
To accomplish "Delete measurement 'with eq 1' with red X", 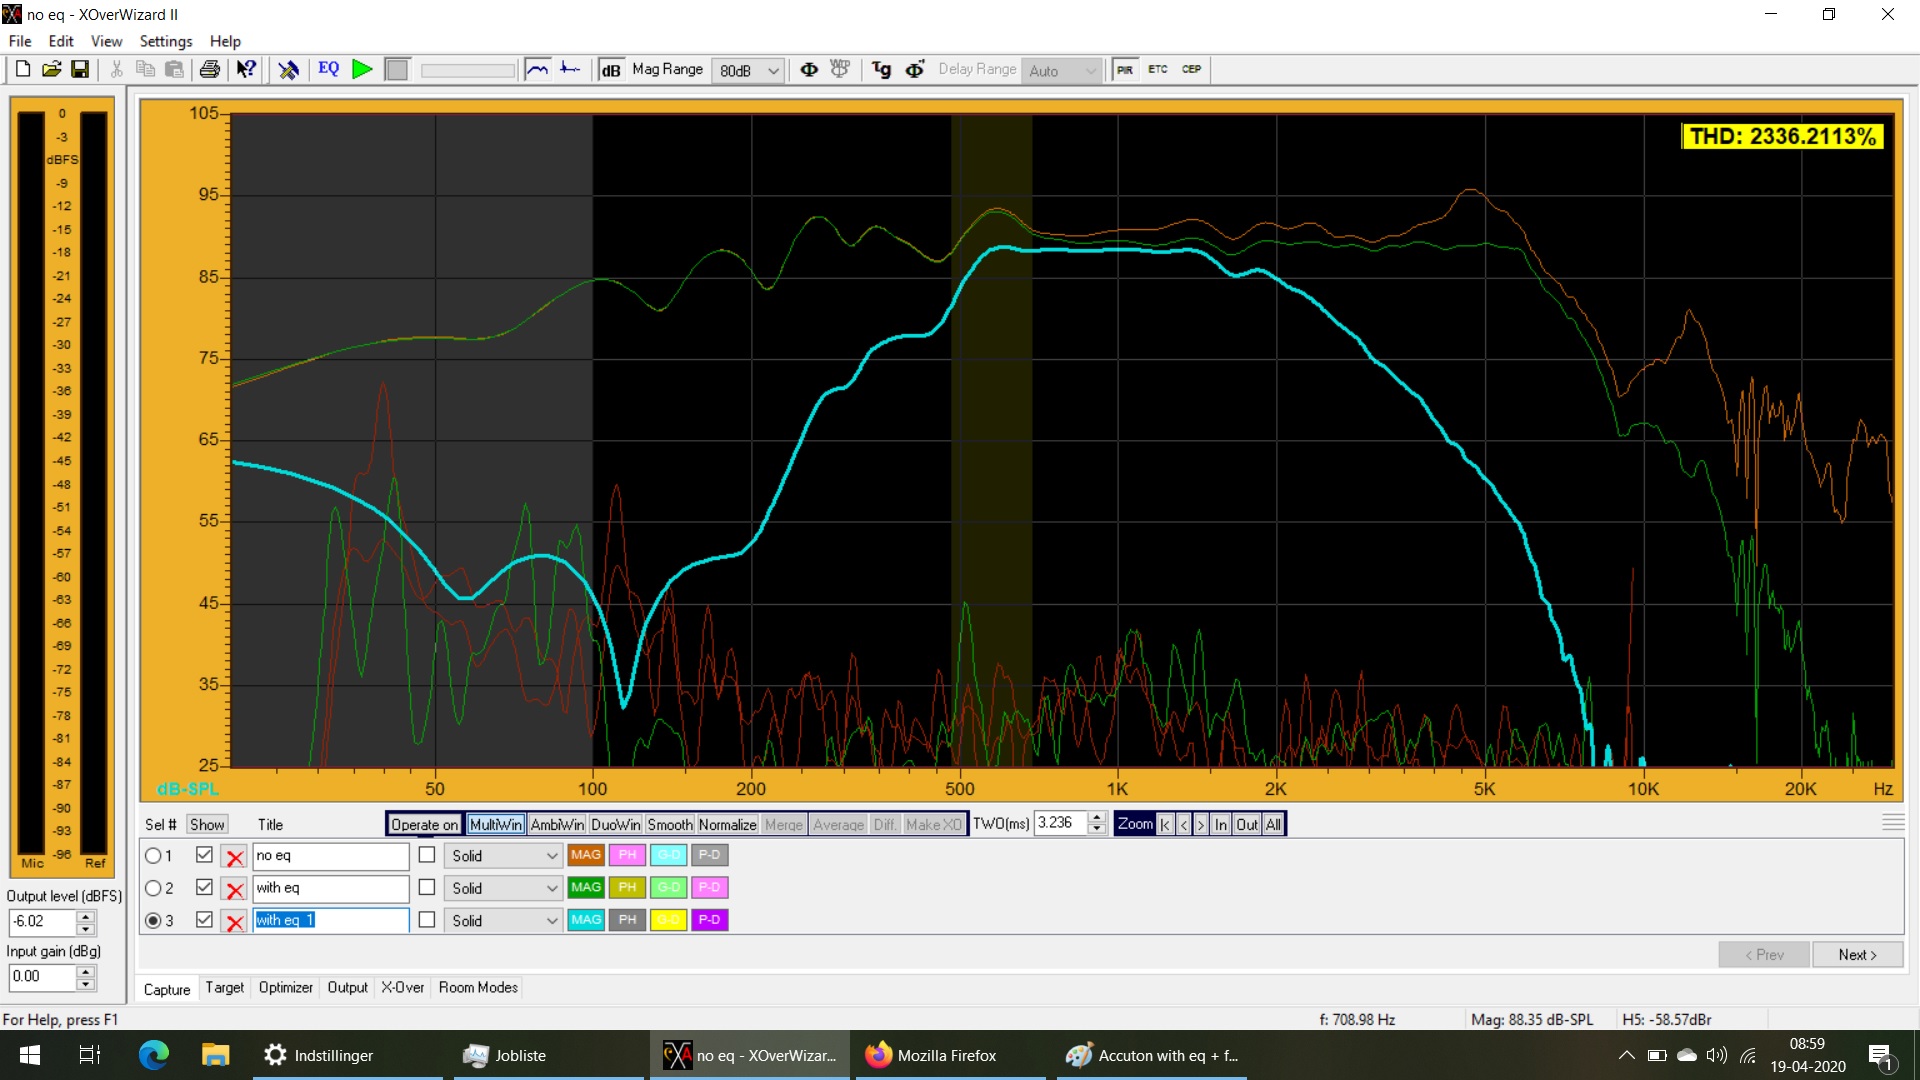I will (235, 921).
